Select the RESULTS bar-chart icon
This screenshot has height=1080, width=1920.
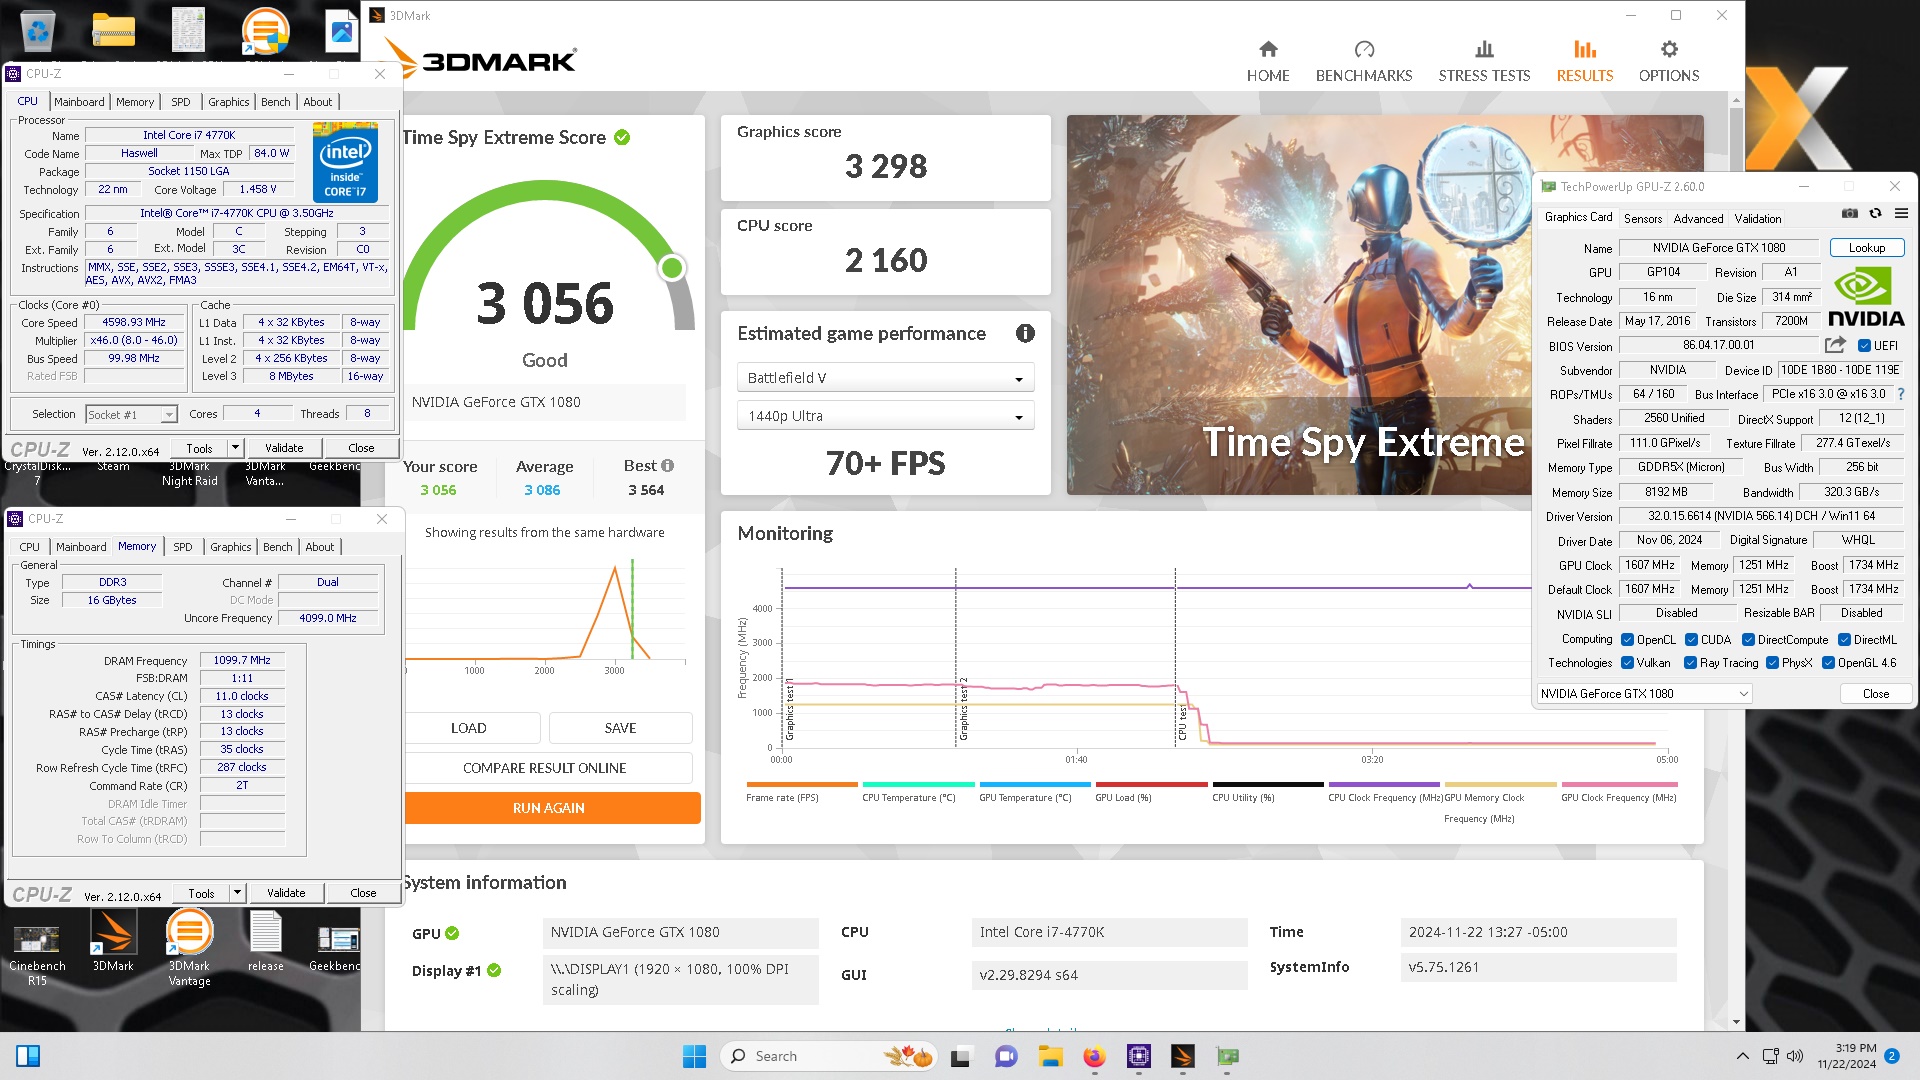pos(1585,49)
